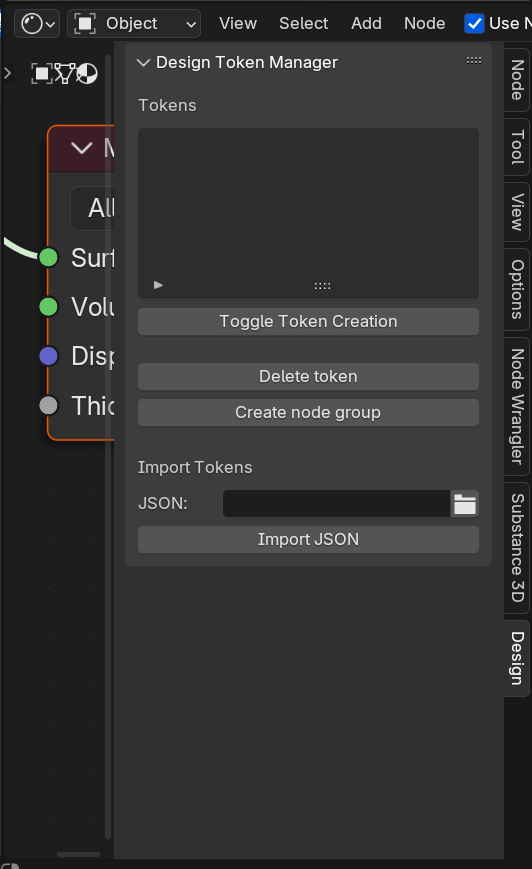Click the green Surface input socket
Image resolution: width=532 pixels, height=869 pixels.
(x=49, y=257)
